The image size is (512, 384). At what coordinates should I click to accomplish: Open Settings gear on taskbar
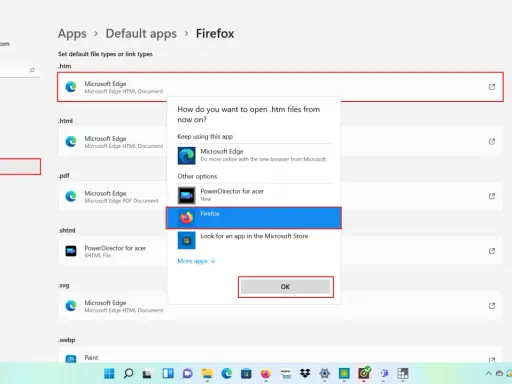tap(324, 374)
